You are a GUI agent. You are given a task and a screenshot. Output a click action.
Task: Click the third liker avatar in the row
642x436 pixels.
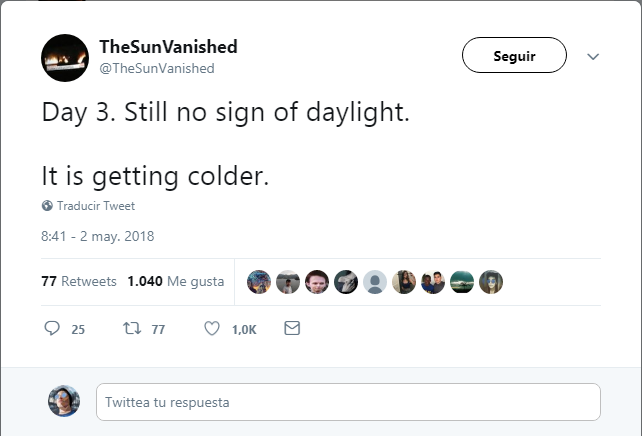pos(317,282)
